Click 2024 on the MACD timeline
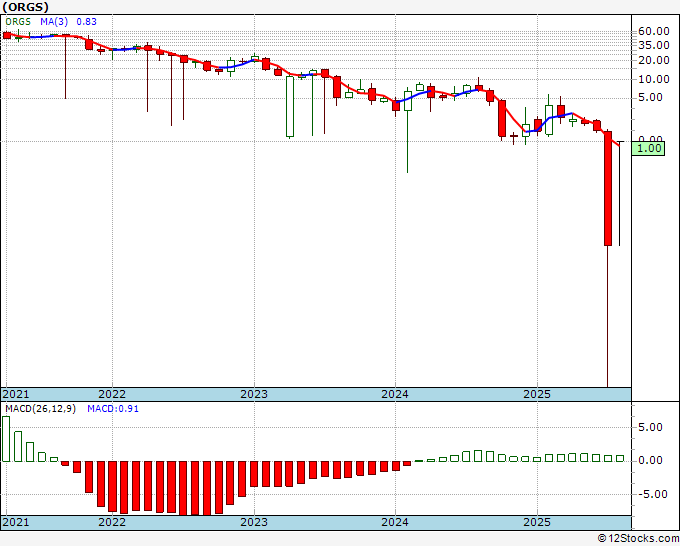The height and width of the screenshot is (546, 680). [x=395, y=522]
